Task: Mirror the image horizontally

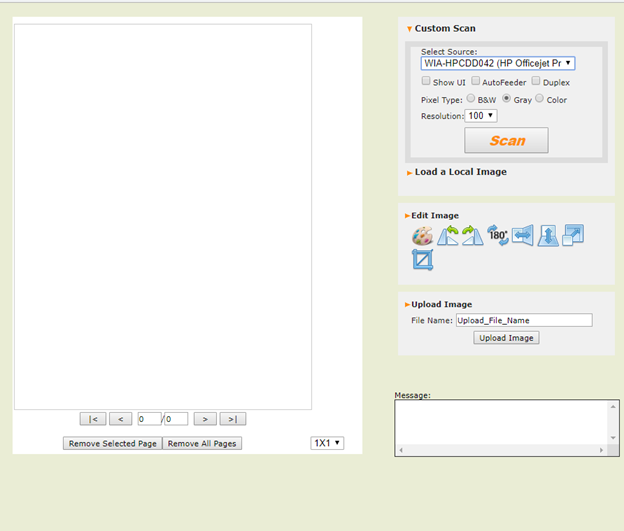Action: click(x=523, y=237)
